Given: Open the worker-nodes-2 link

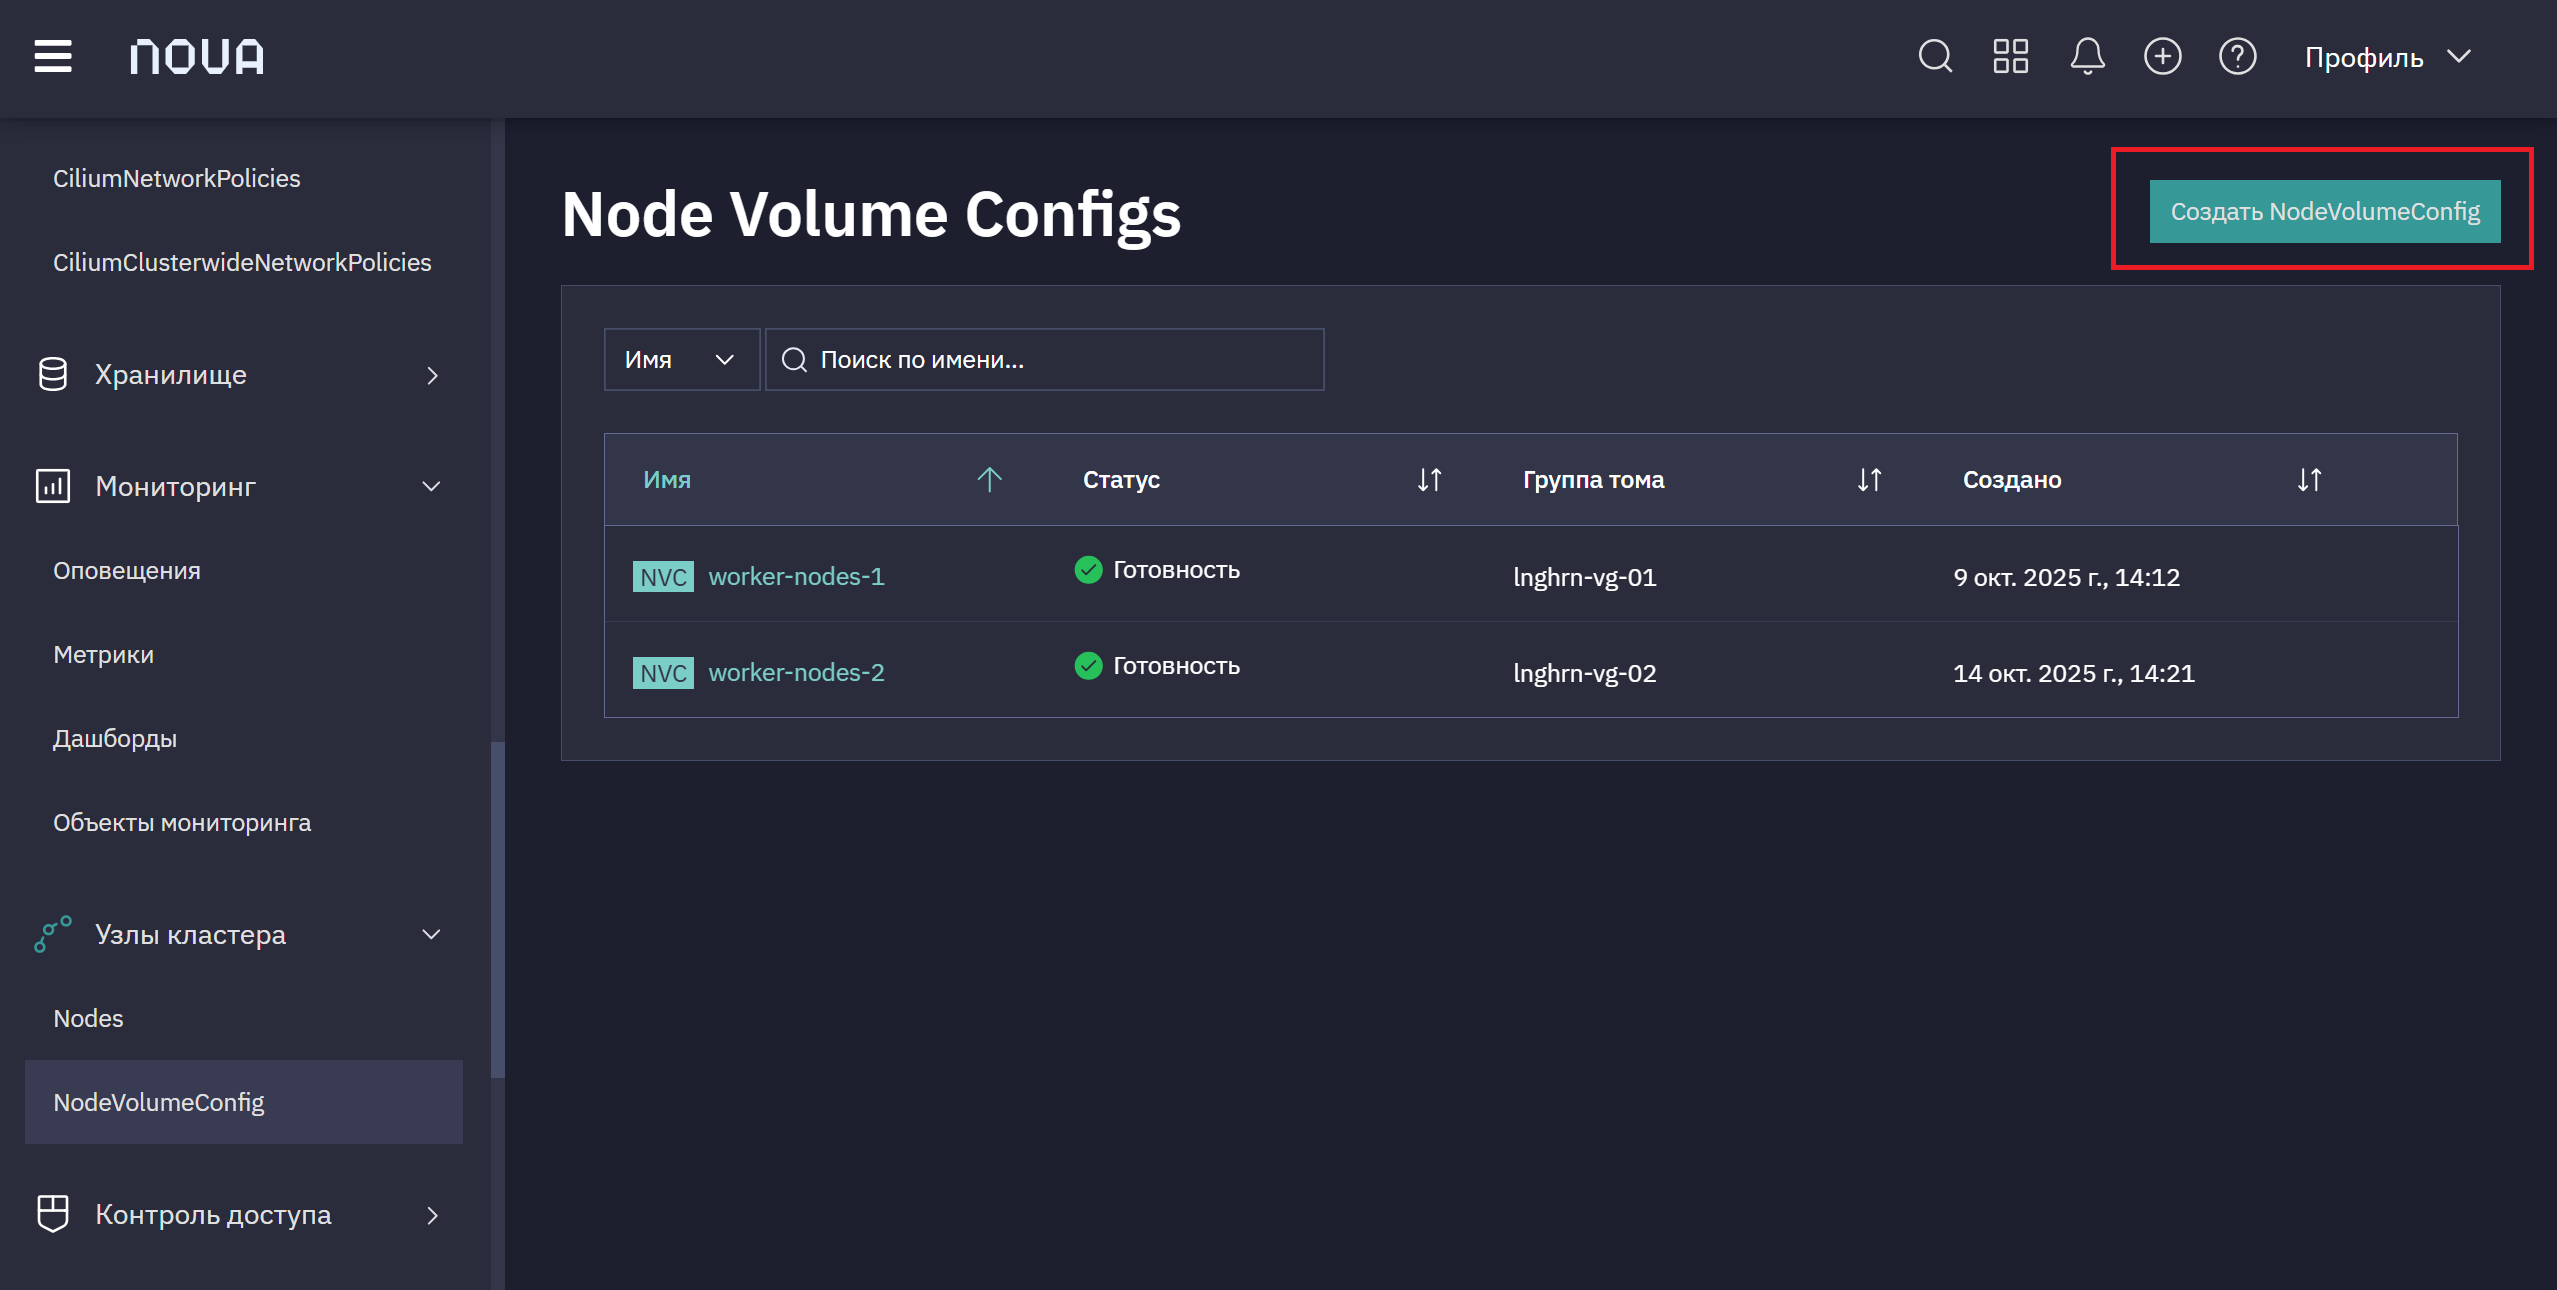Looking at the screenshot, I should click(x=796, y=672).
